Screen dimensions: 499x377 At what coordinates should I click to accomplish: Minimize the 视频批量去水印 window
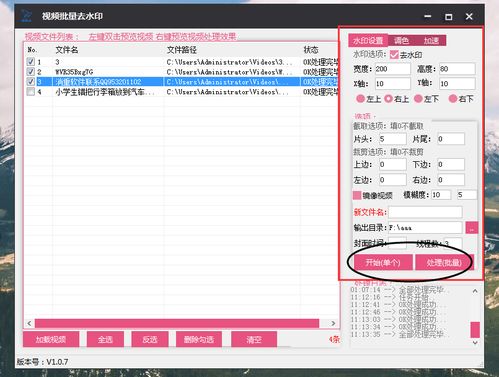(x=428, y=16)
